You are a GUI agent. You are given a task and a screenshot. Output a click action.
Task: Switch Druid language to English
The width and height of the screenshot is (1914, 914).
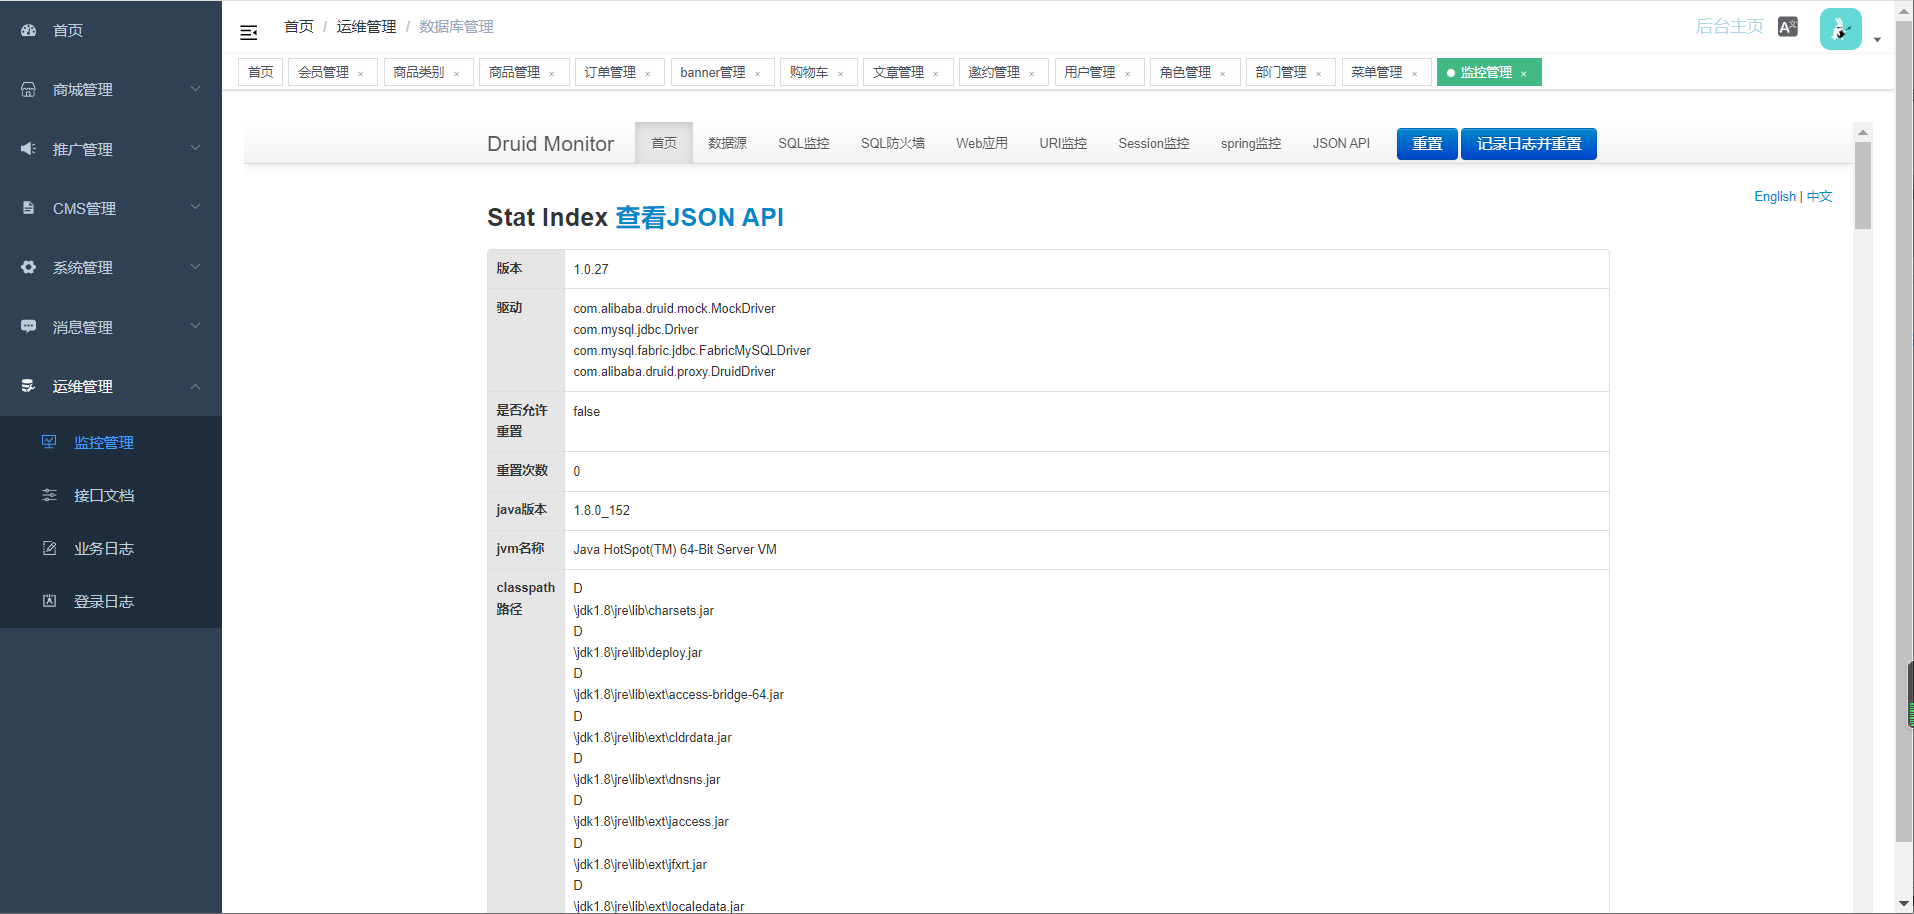(x=1774, y=196)
